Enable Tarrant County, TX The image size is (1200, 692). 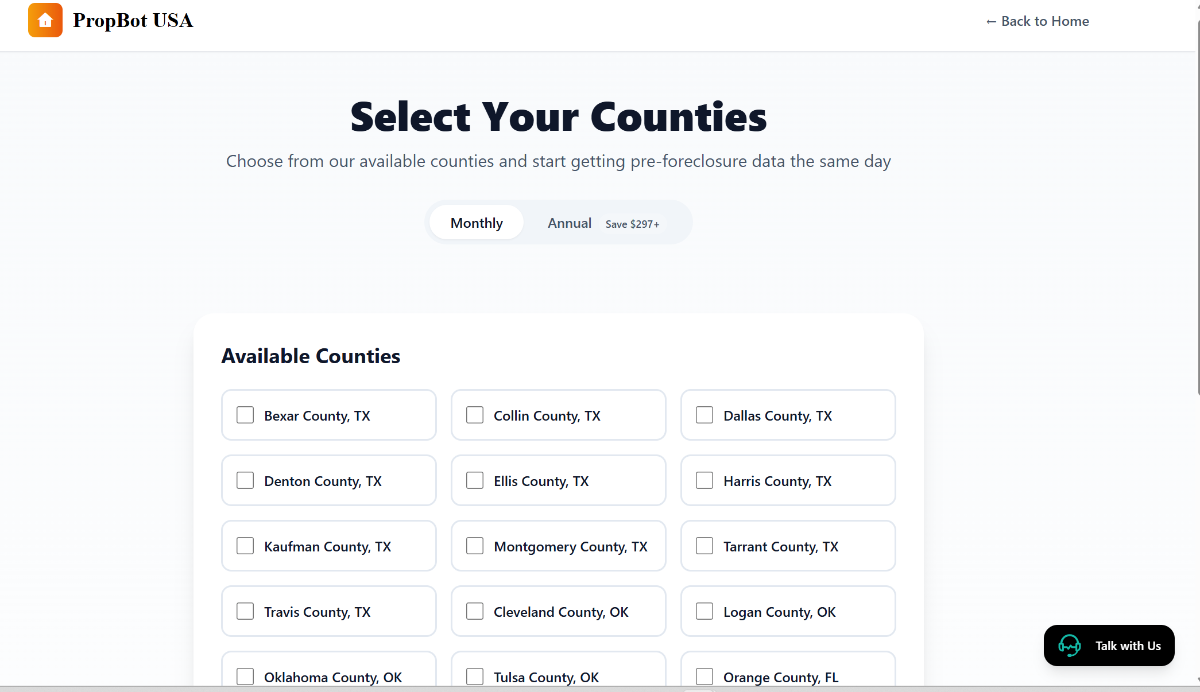704,545
